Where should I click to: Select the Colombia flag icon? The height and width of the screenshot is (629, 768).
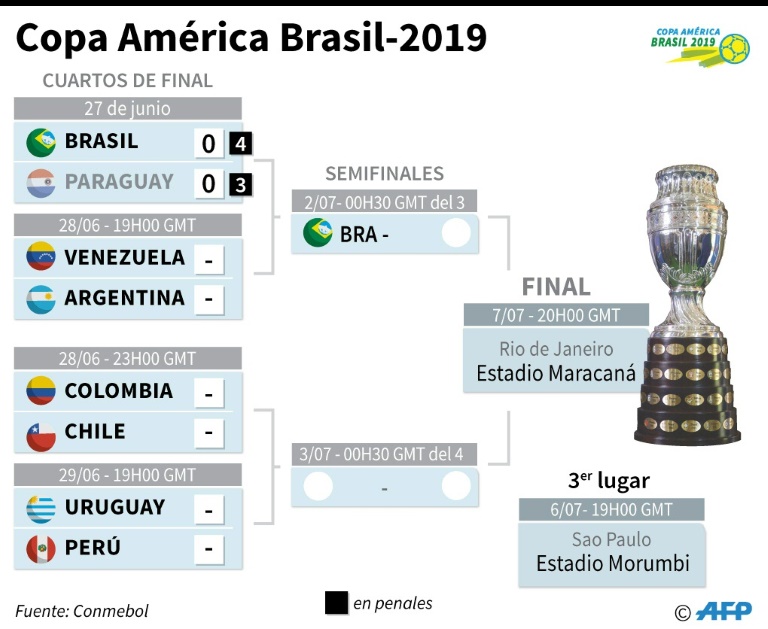(x=41, y=390)
